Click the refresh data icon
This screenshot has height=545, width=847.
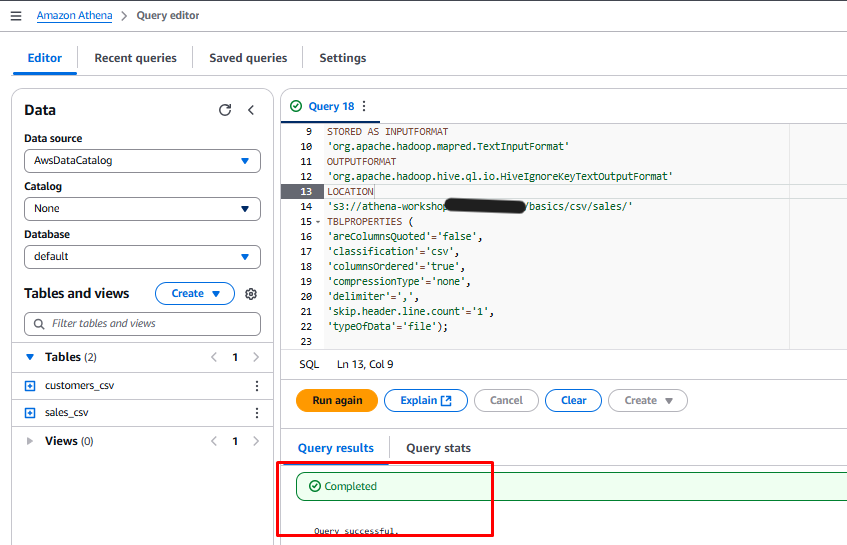[x=225, y=110]
